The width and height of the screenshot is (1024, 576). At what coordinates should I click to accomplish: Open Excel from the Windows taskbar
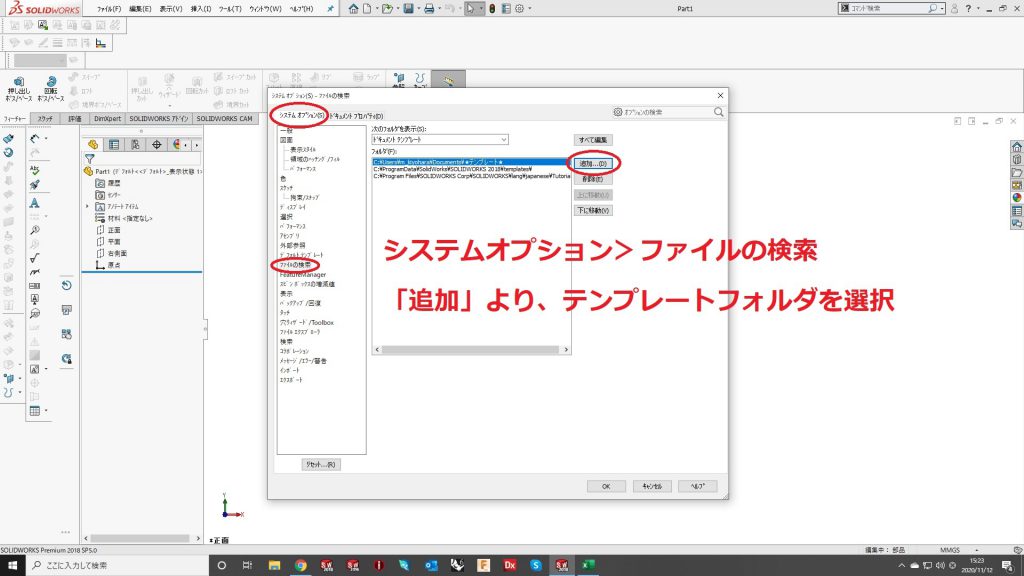(x=588, y=566)
